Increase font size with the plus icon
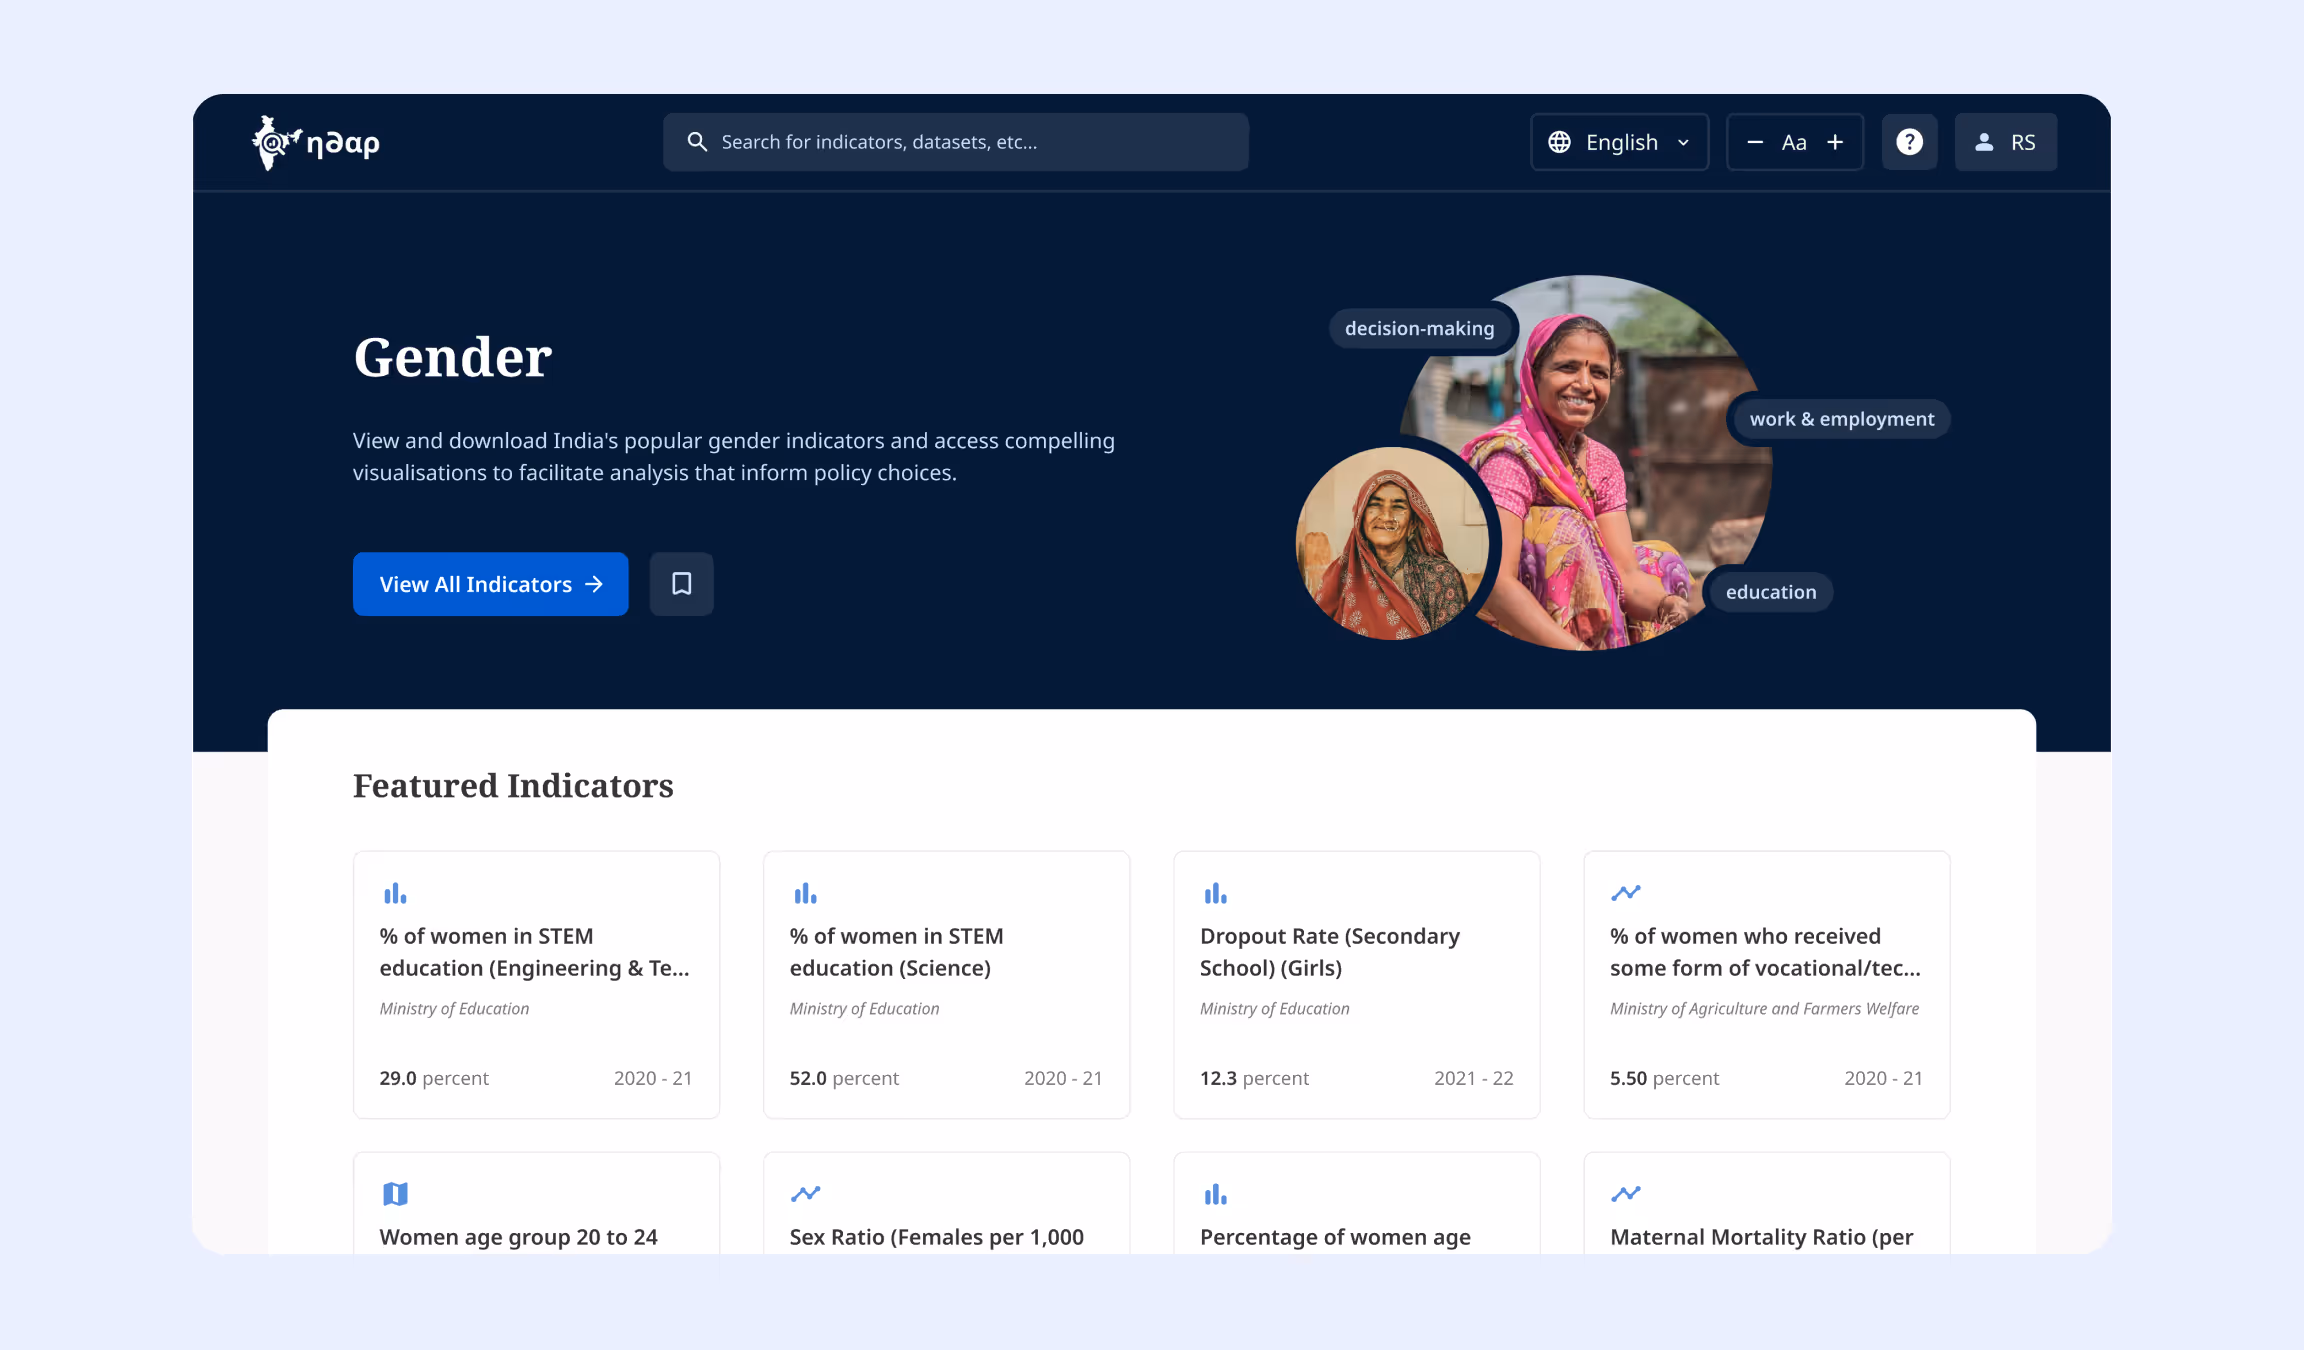 pyautogui.click(x=1835, y=142)
